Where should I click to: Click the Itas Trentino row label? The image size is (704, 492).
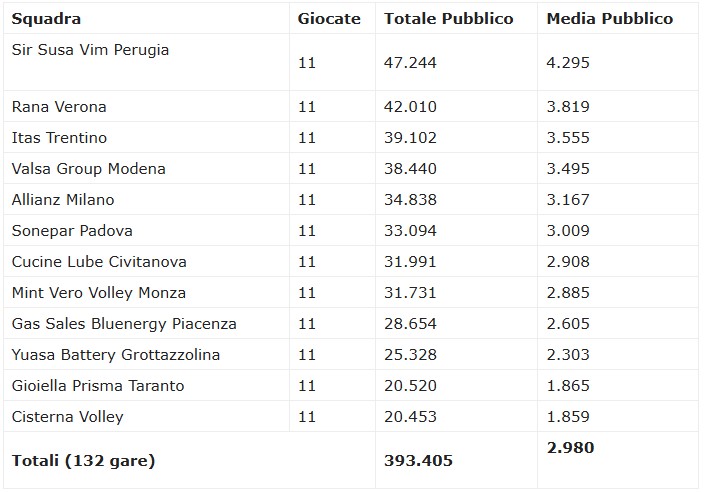pyautogui.click(x=59, y=138)
